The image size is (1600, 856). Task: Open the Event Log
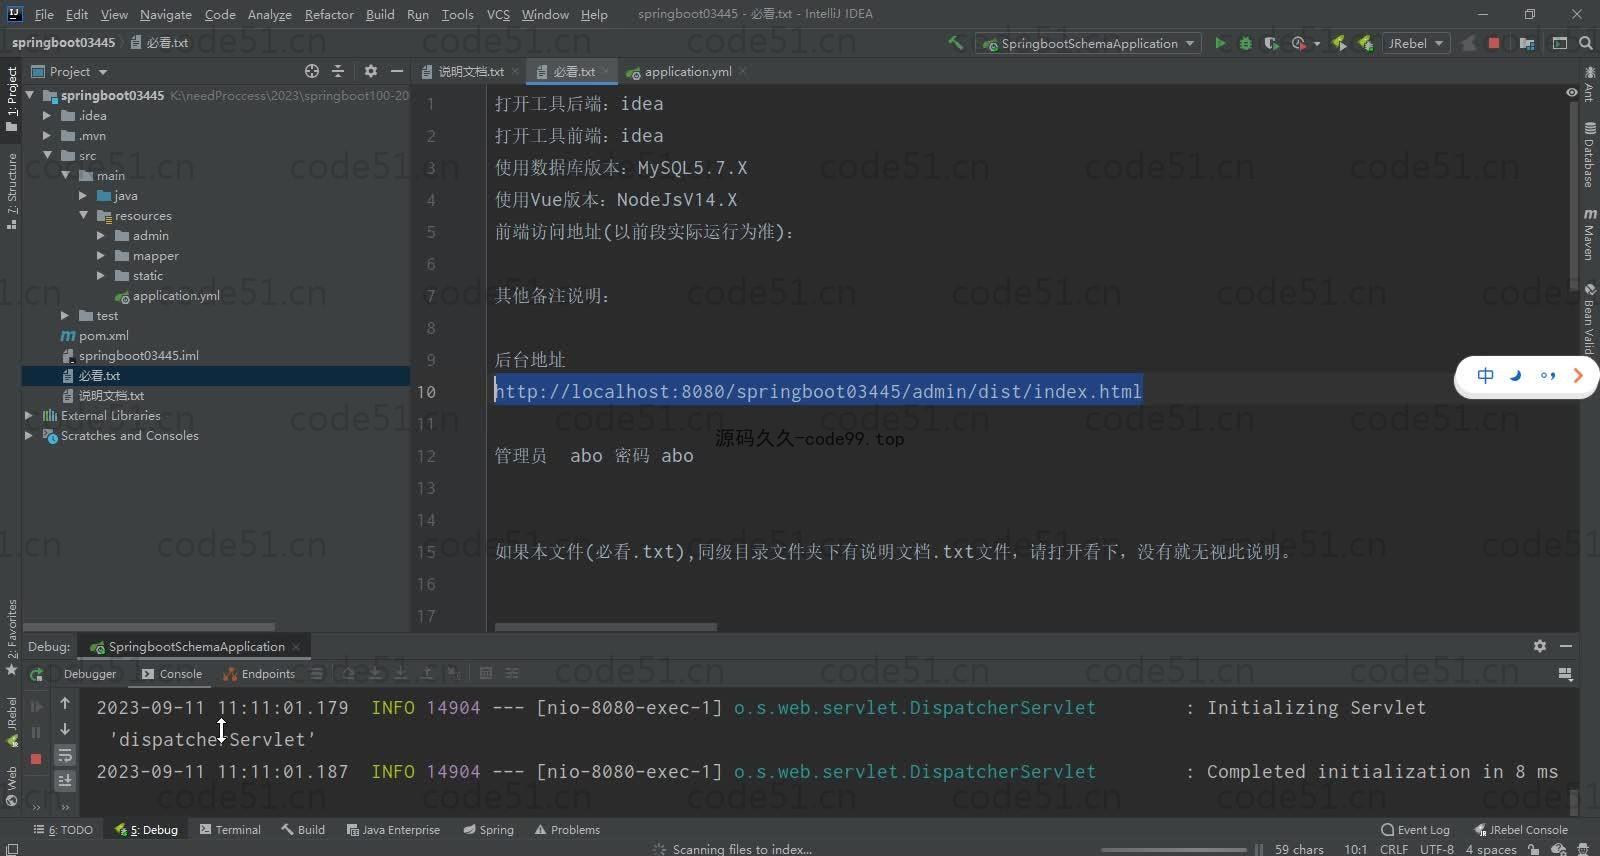(1415, 829)
